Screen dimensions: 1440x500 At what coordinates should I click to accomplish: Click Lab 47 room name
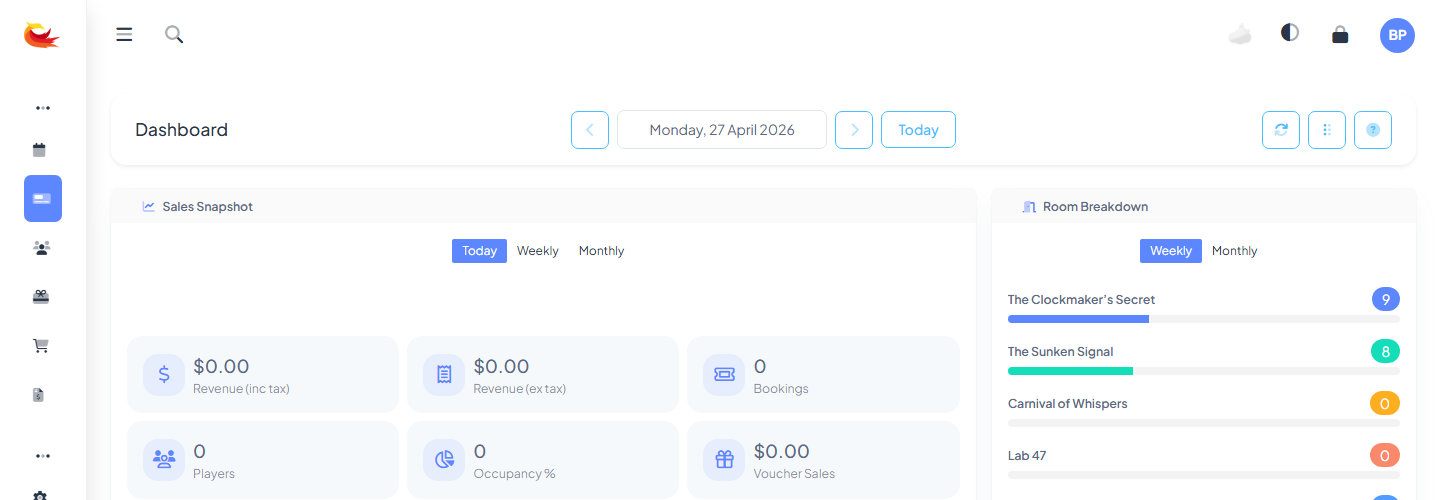pyautogui.click(x=1027, y=455)
